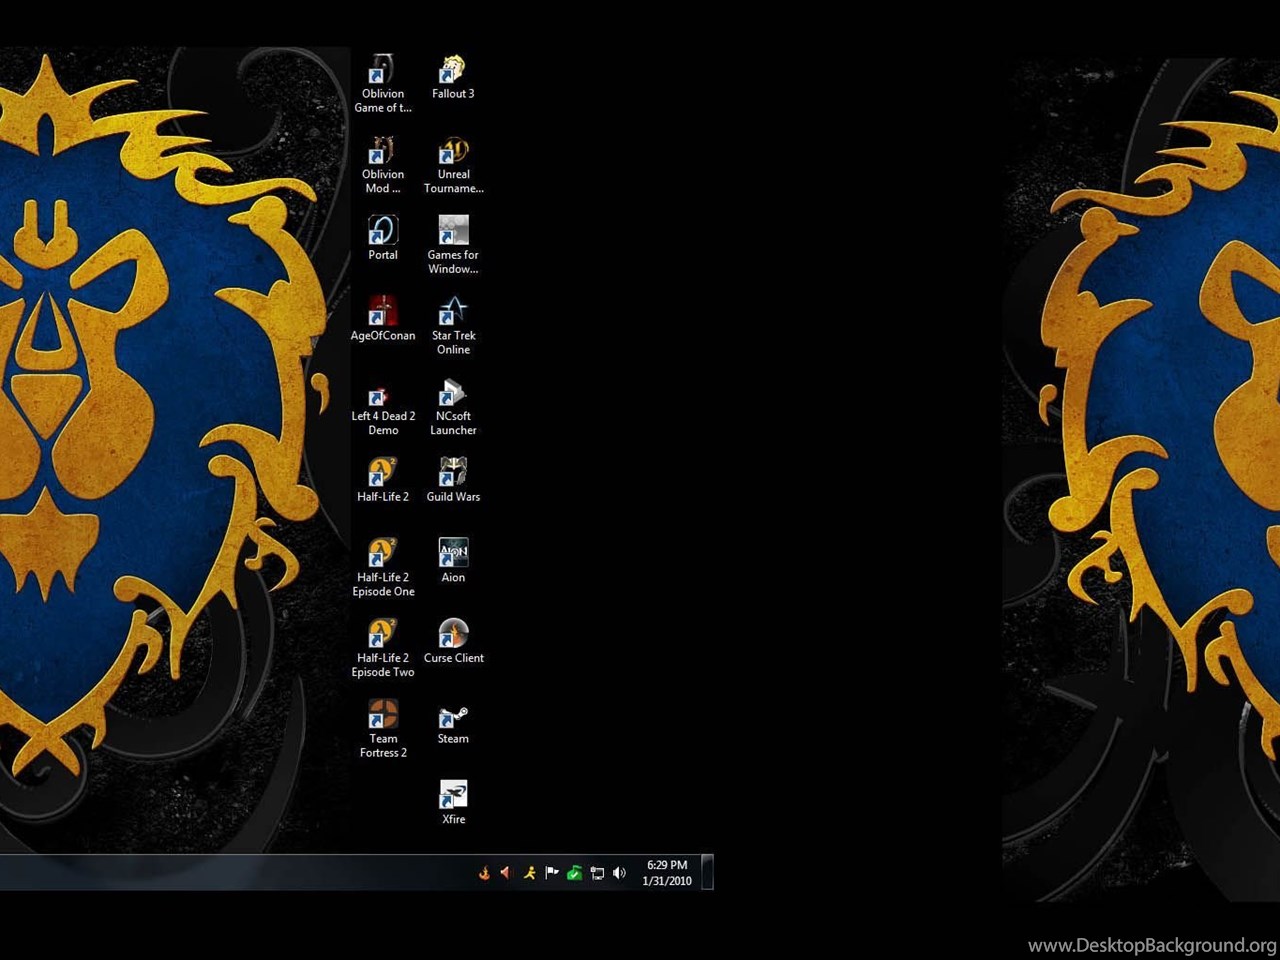
Task: Open the Aion shortcut
Action: pos(453,561)
